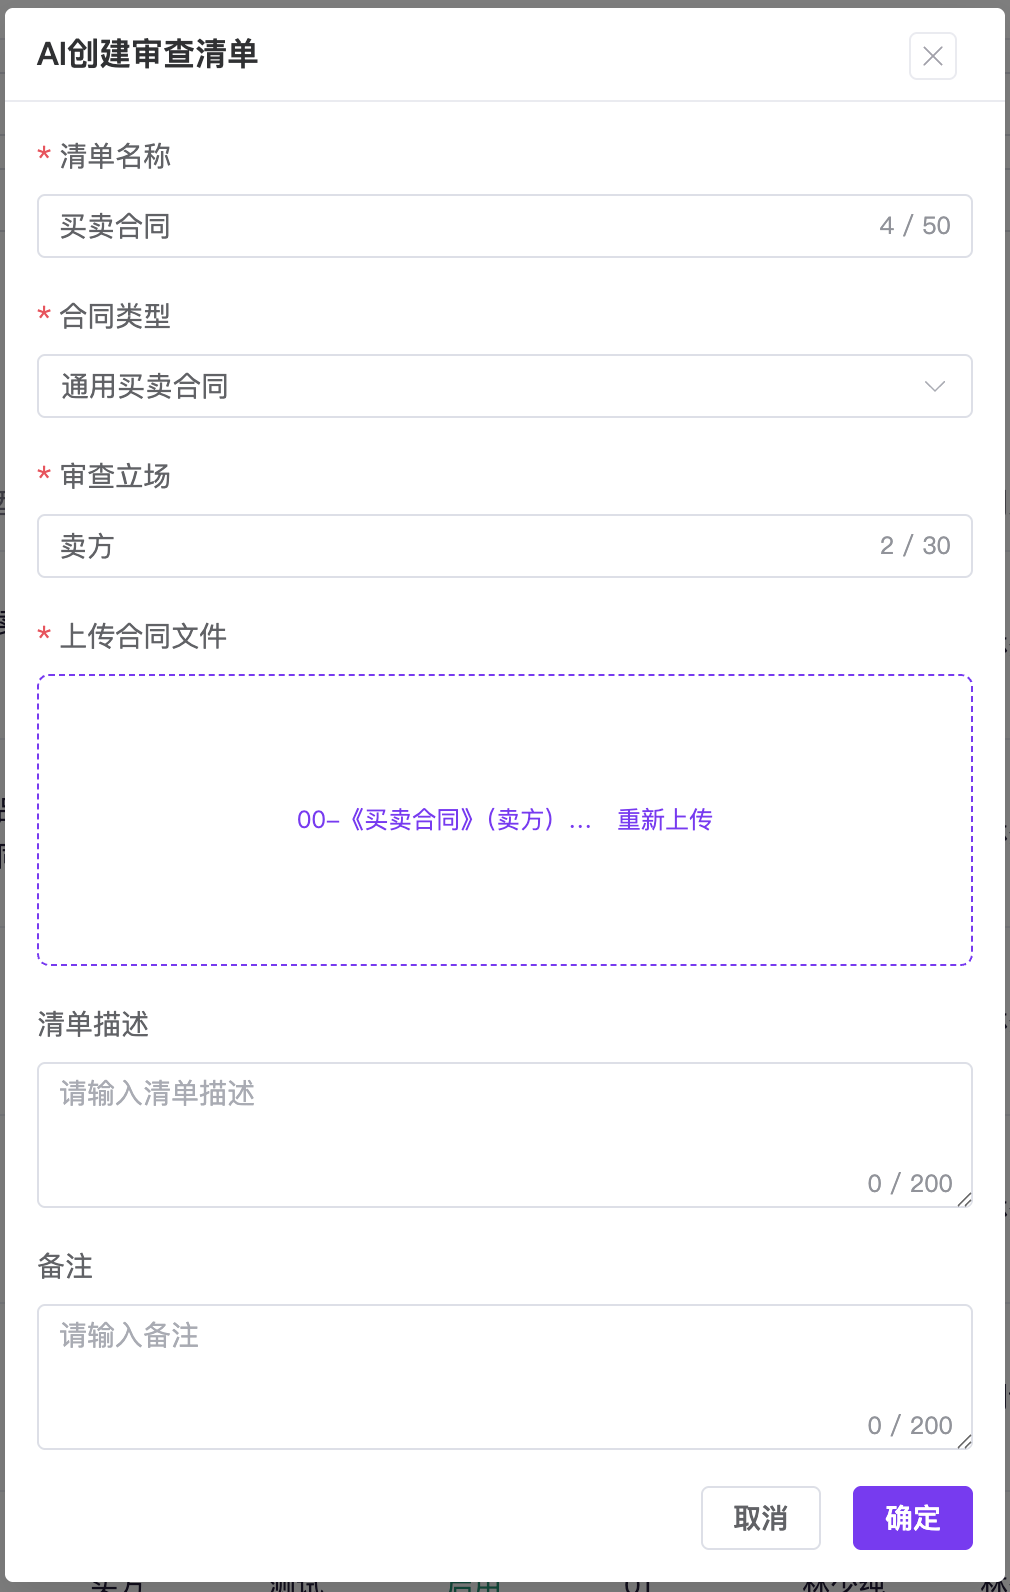Viewport: 1010px width, 1592px height.
Task: Click the 清单描述 label
Action: coord(93,1024)
